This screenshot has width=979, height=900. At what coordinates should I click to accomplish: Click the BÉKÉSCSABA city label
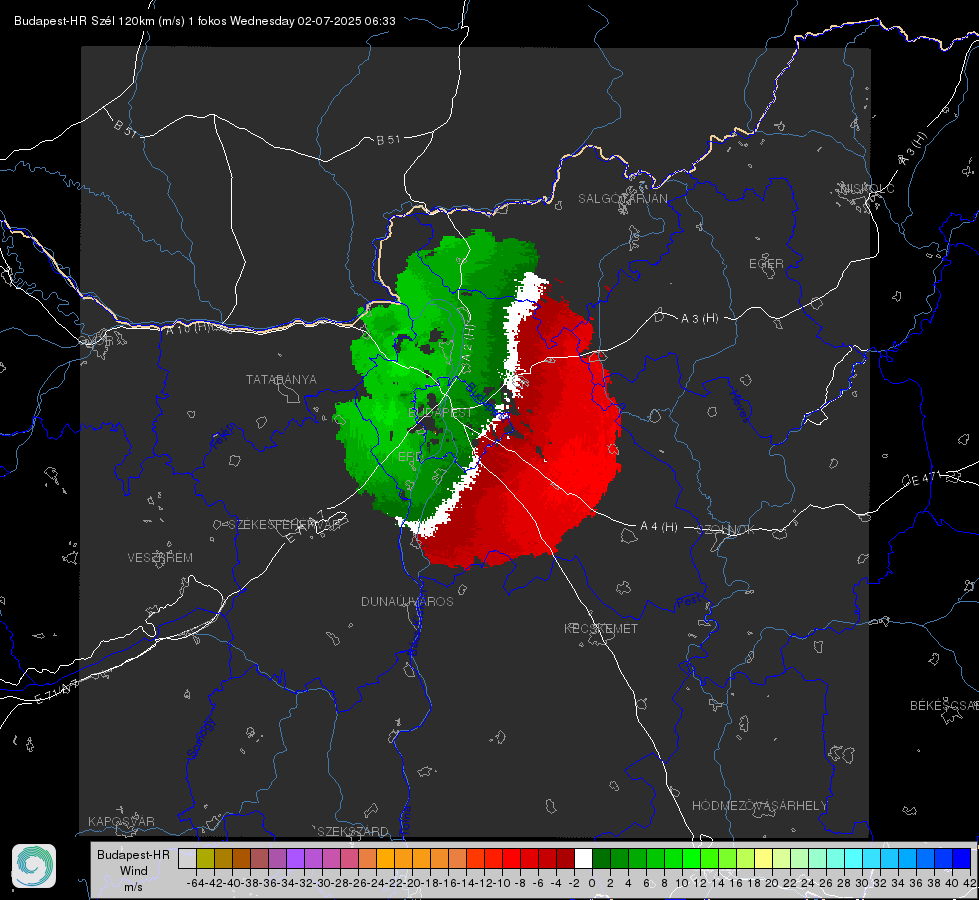[x=944, y=706]
